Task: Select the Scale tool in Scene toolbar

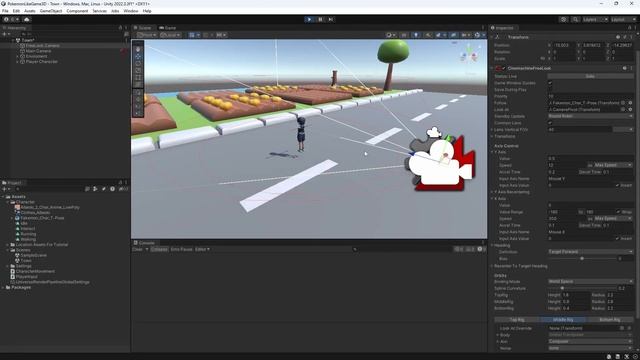Action: (x=138, y=70)
